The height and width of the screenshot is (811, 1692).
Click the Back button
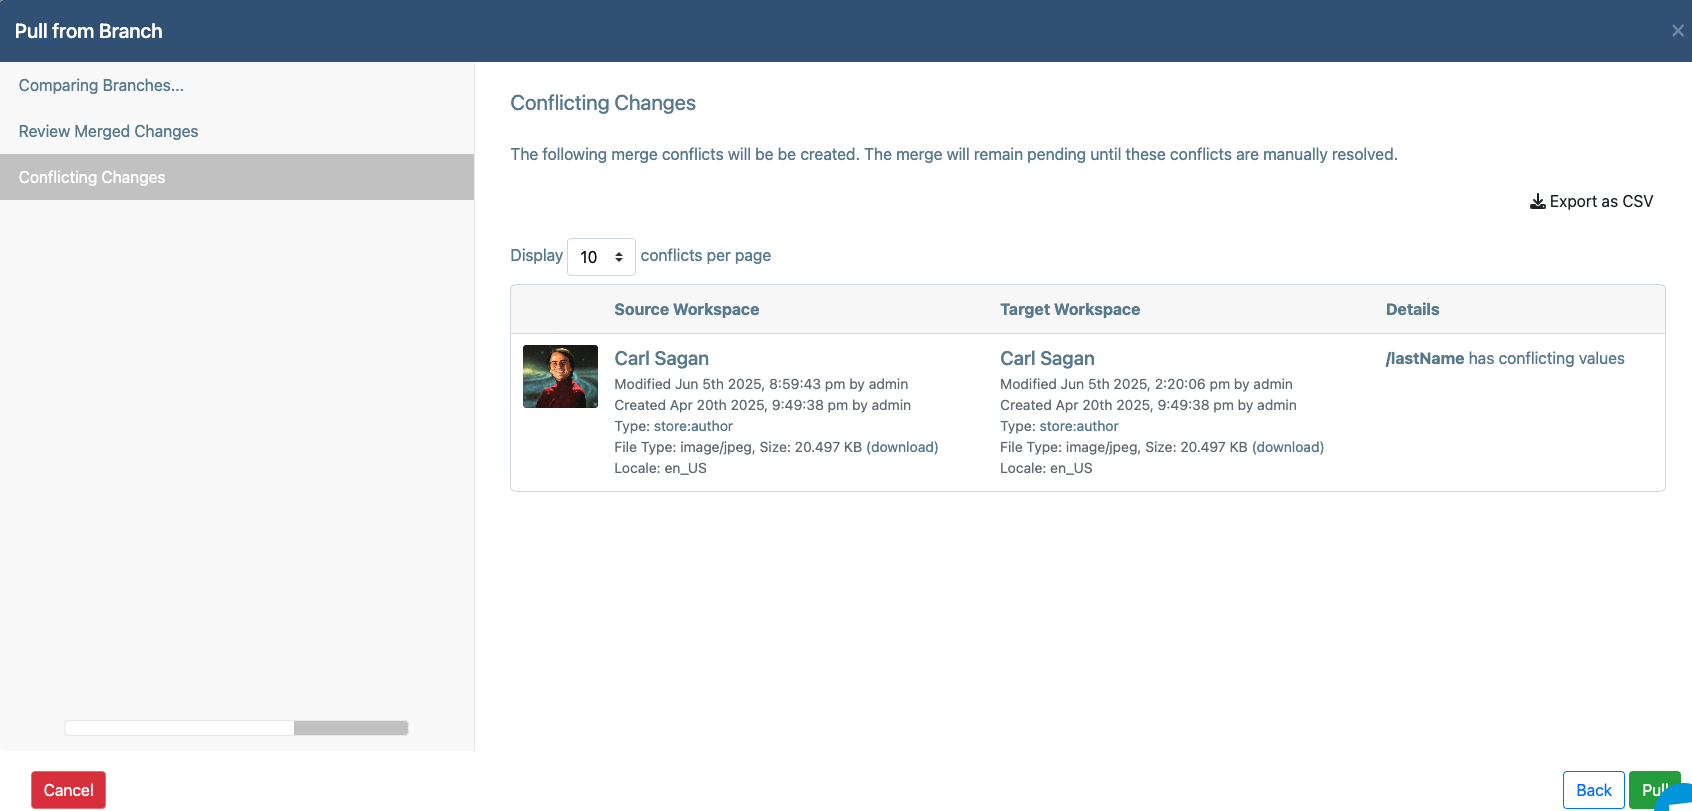1593,790
